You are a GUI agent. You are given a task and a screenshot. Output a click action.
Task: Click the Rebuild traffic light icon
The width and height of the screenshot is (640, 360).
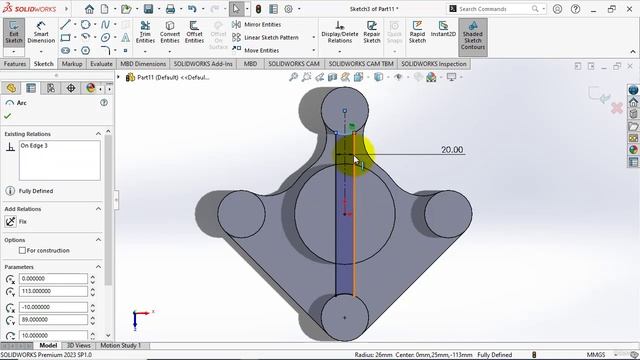pos(258,9)
